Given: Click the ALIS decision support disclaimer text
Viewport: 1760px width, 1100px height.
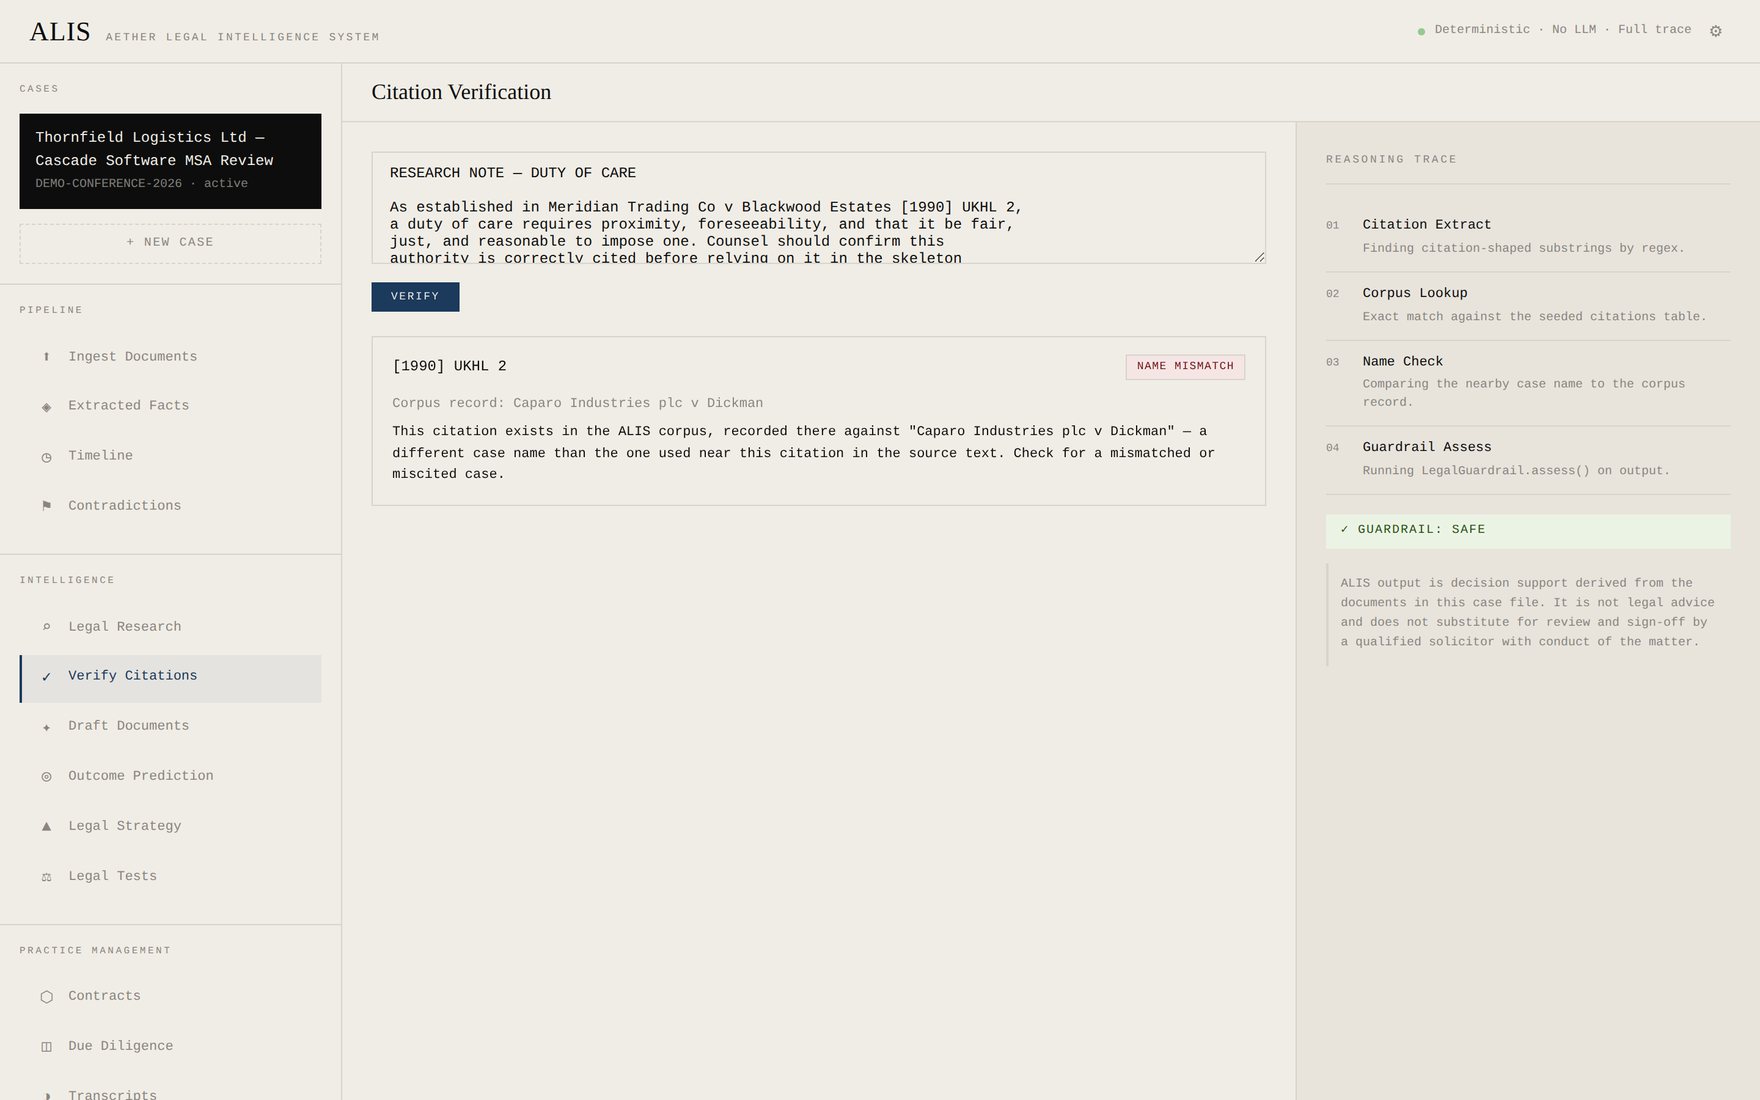Looking at the screenshot, I should [1528, 613].
